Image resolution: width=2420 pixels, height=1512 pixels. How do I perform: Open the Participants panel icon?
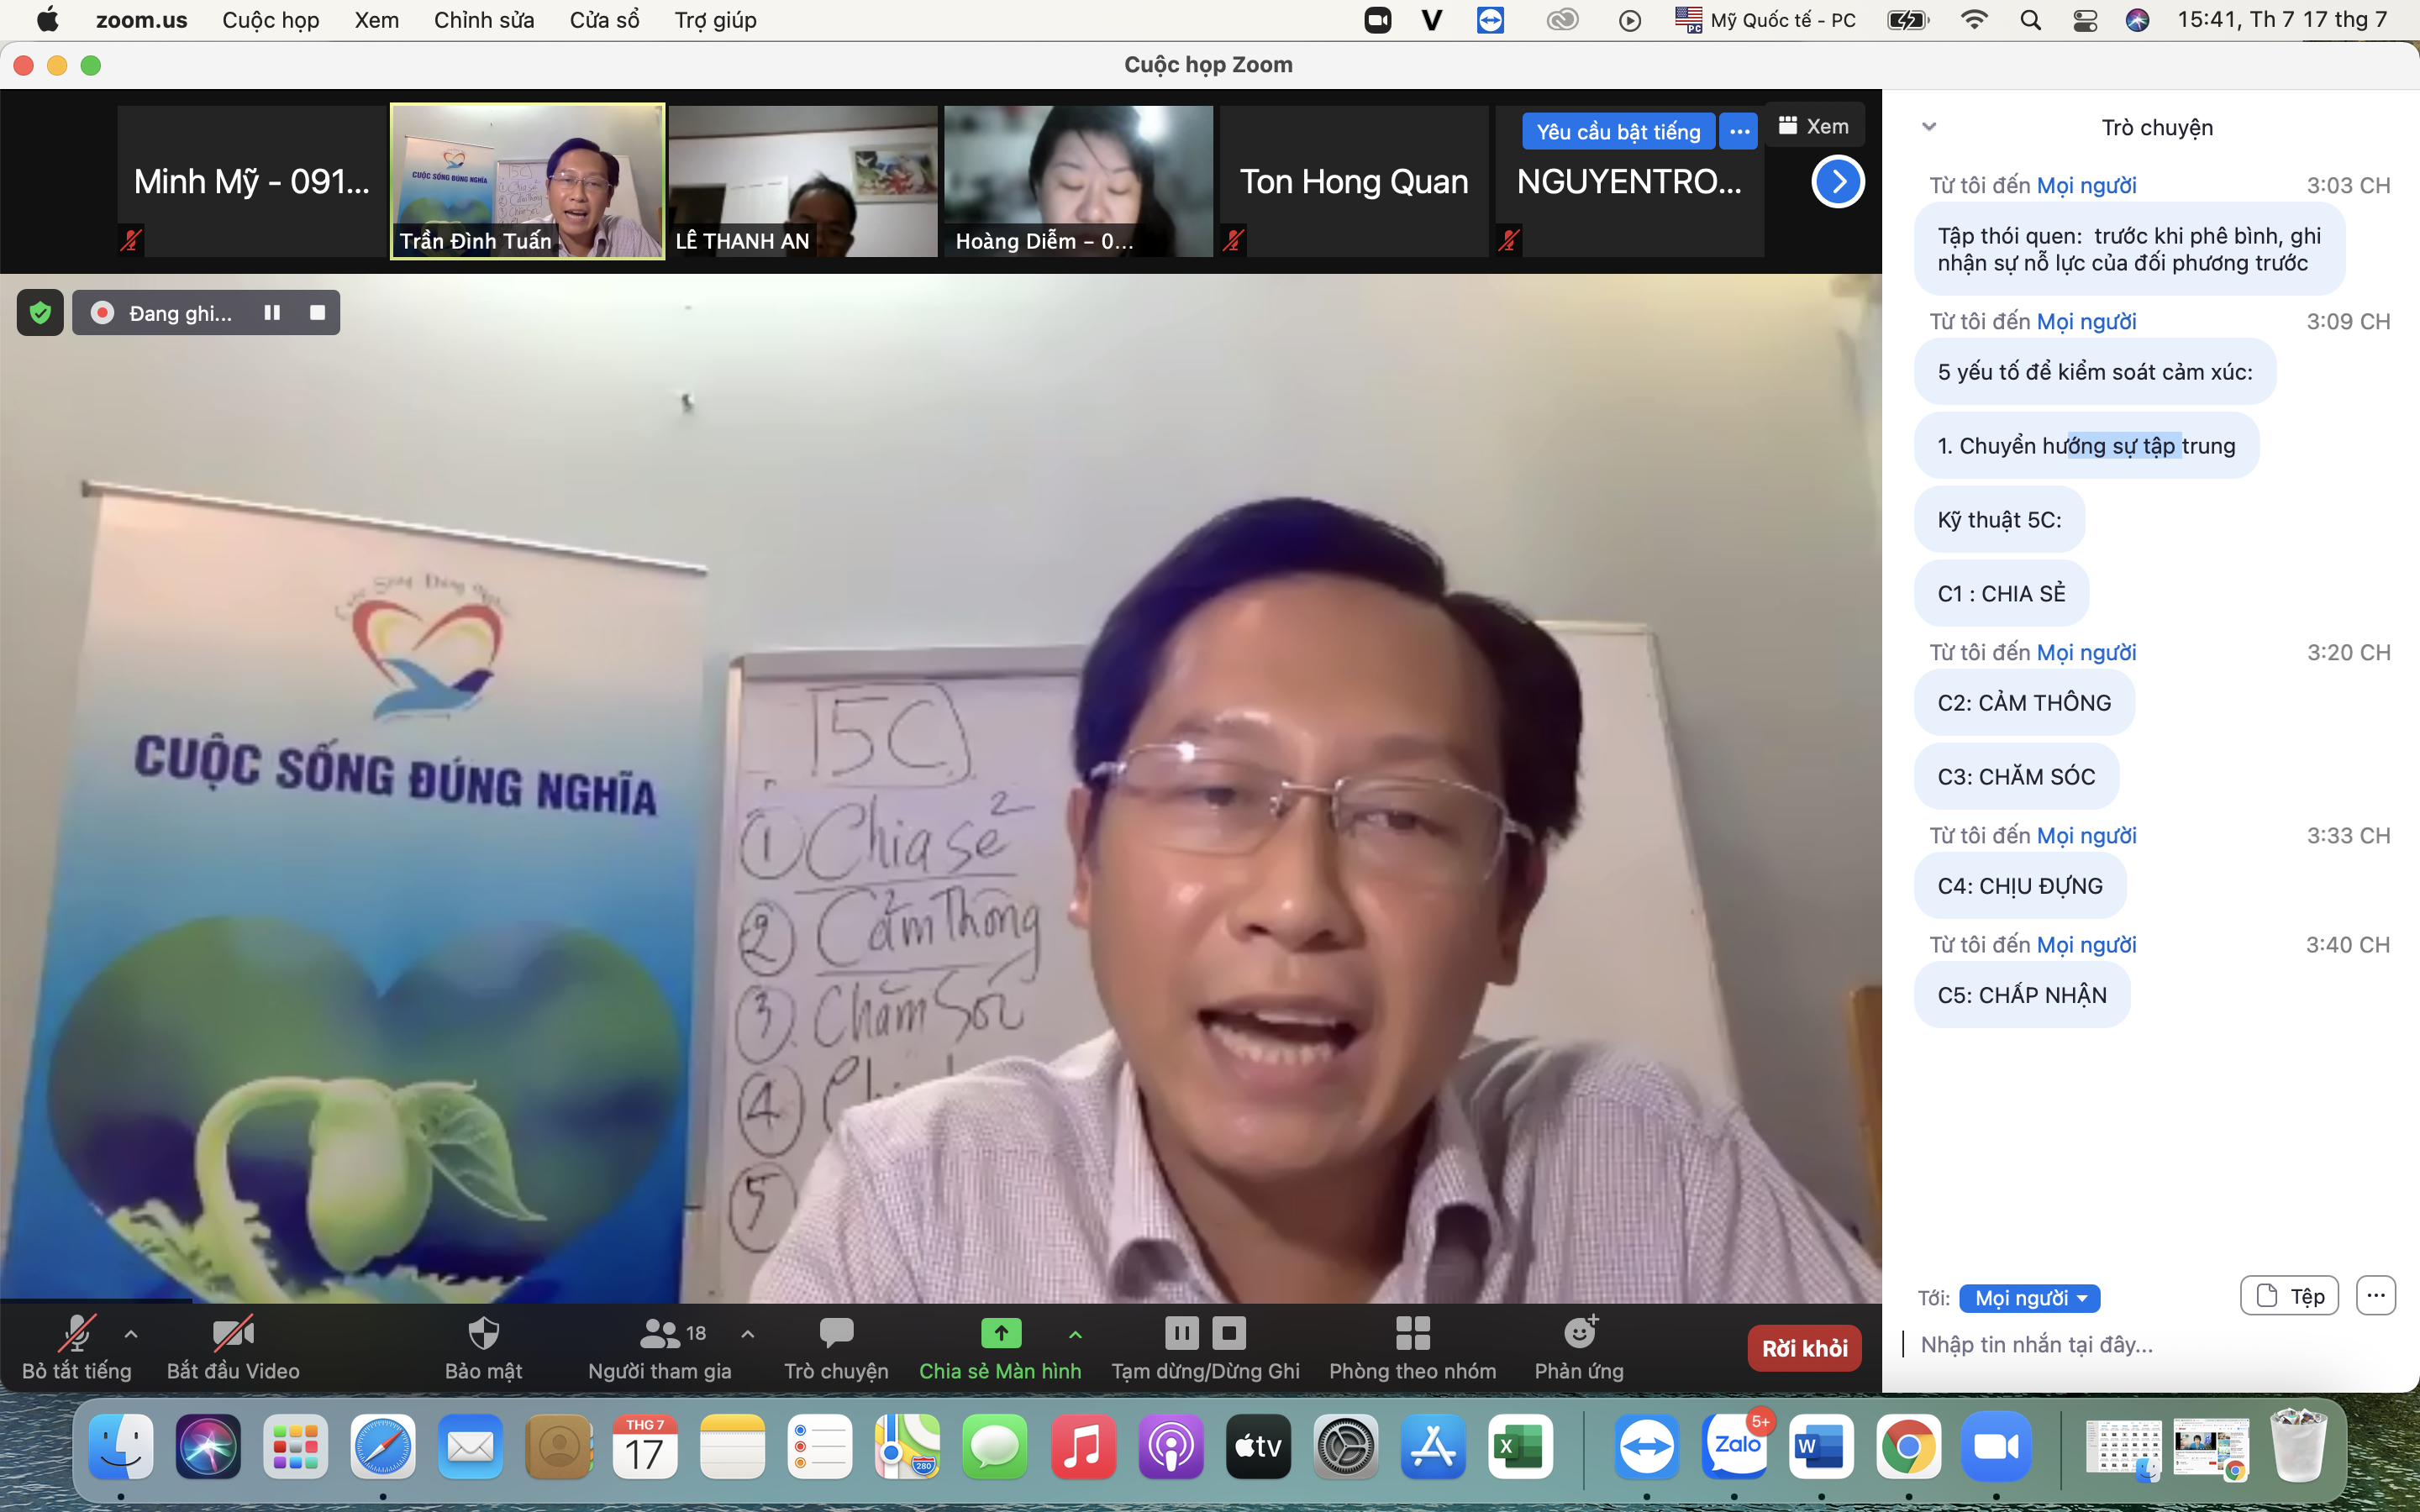coord(660,1333)
